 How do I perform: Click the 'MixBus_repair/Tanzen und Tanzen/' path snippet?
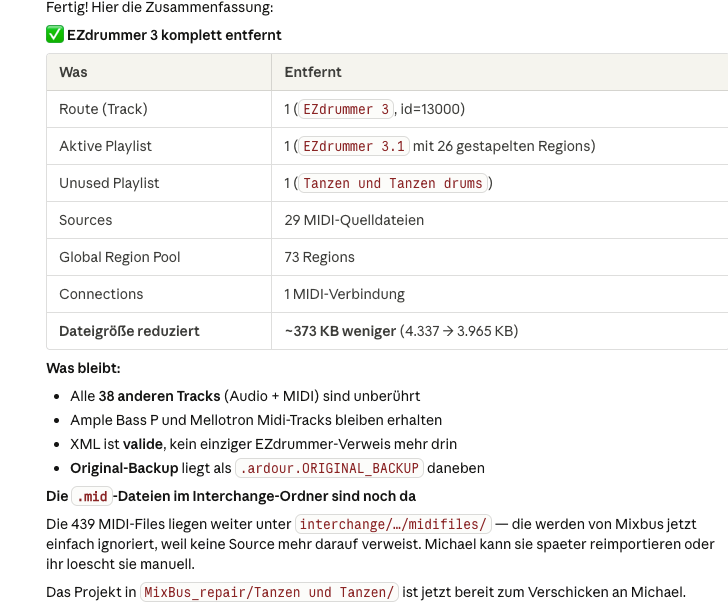[269, 592]
